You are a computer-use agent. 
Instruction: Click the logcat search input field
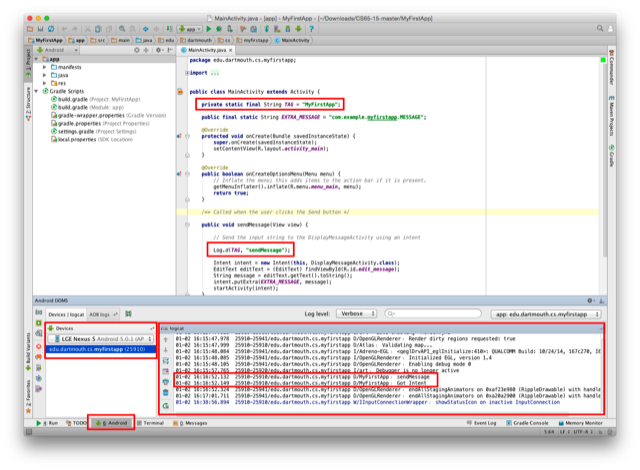[x=433, y=314]
